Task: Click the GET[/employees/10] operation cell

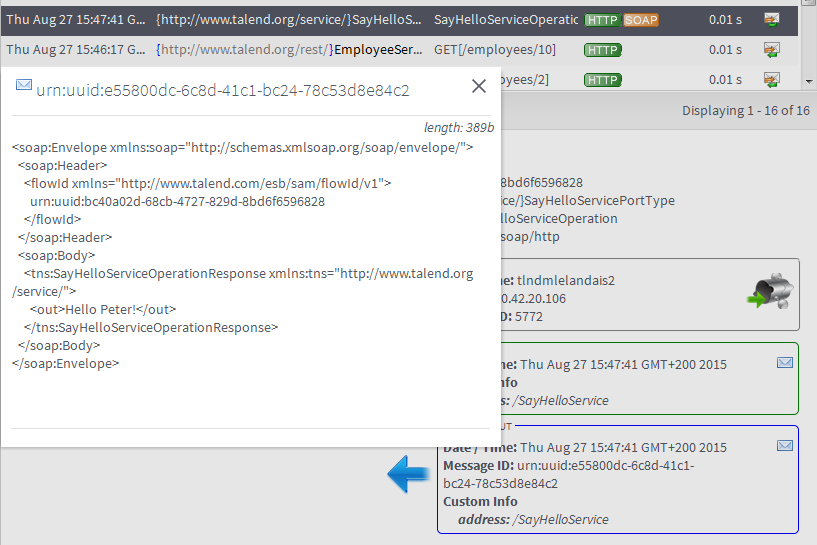Action: pos(495,49)
